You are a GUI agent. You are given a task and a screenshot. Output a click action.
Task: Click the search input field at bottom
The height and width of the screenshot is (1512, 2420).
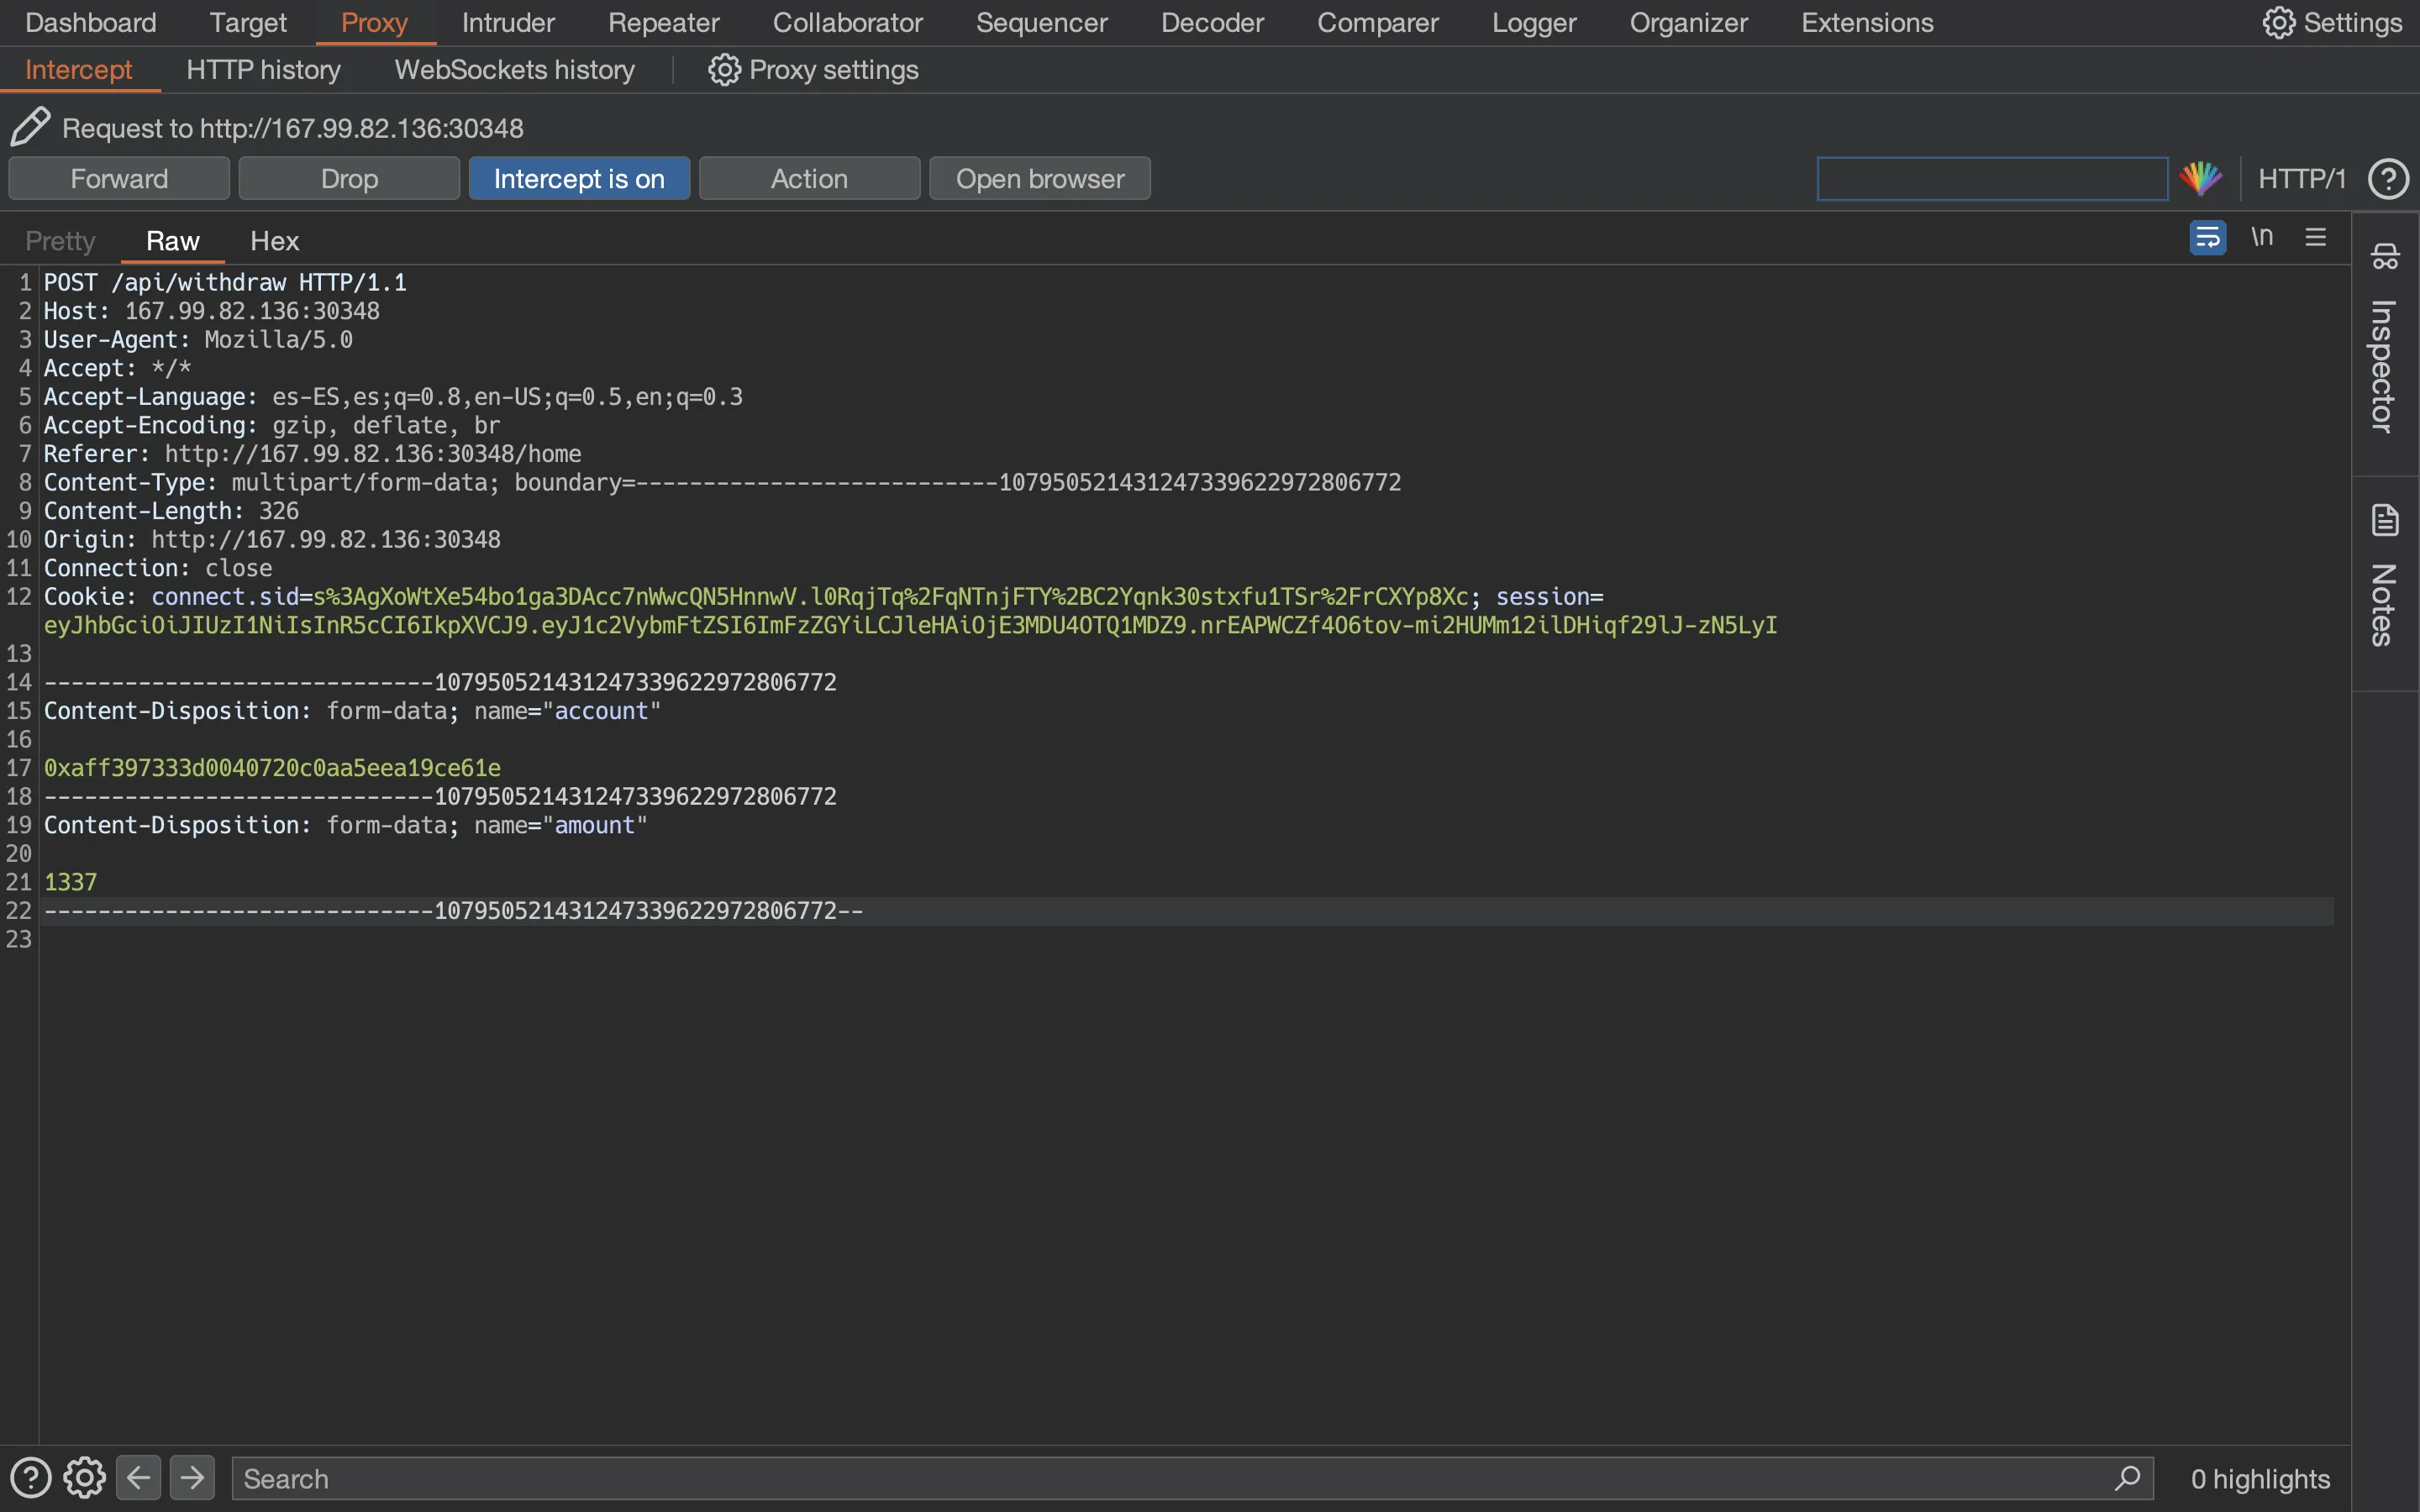tap(1192, 1479)
